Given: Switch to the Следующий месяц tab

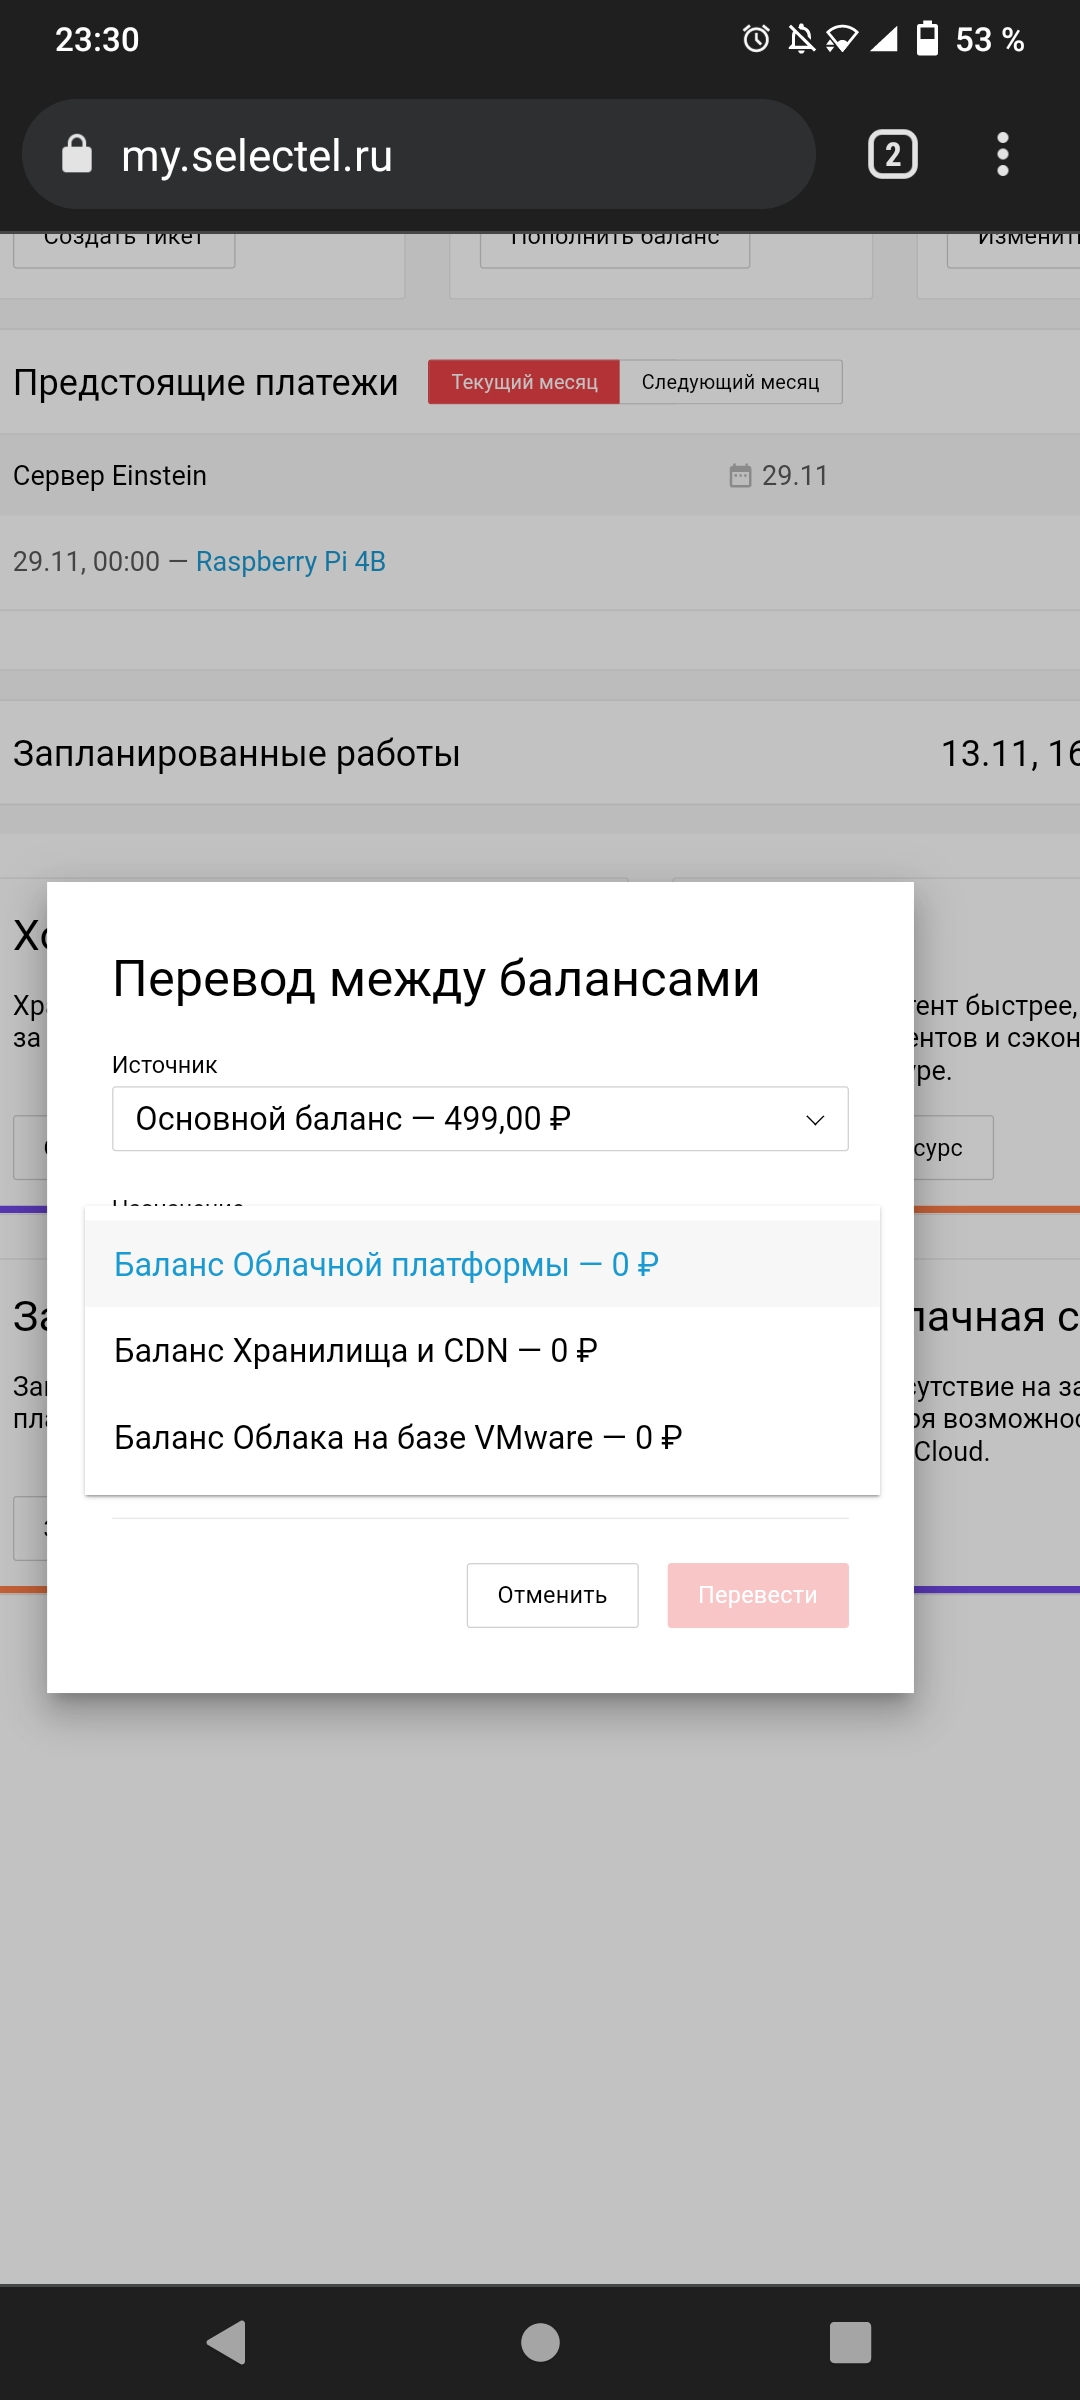Looking at the screenshot, I should point(730,382).
